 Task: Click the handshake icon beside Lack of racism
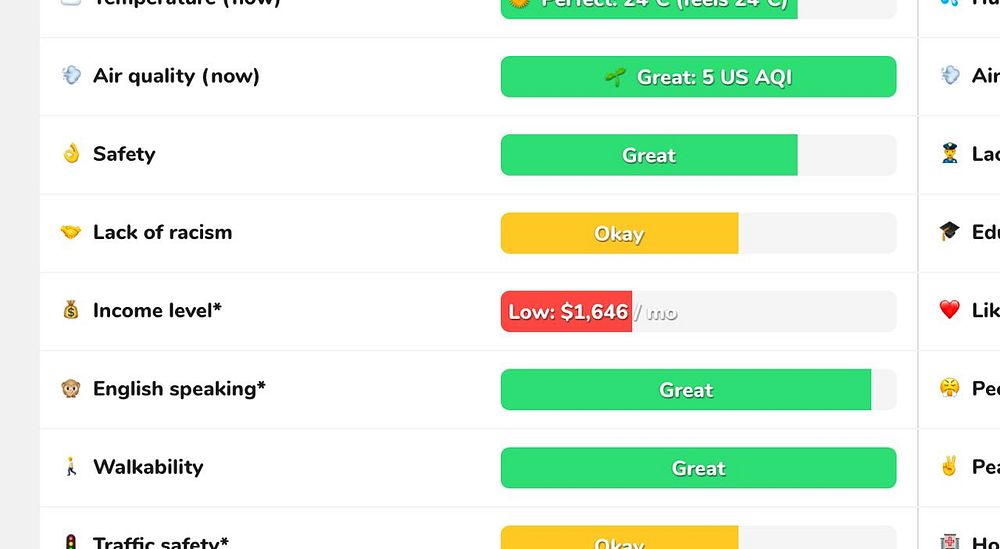coord(71,232)
